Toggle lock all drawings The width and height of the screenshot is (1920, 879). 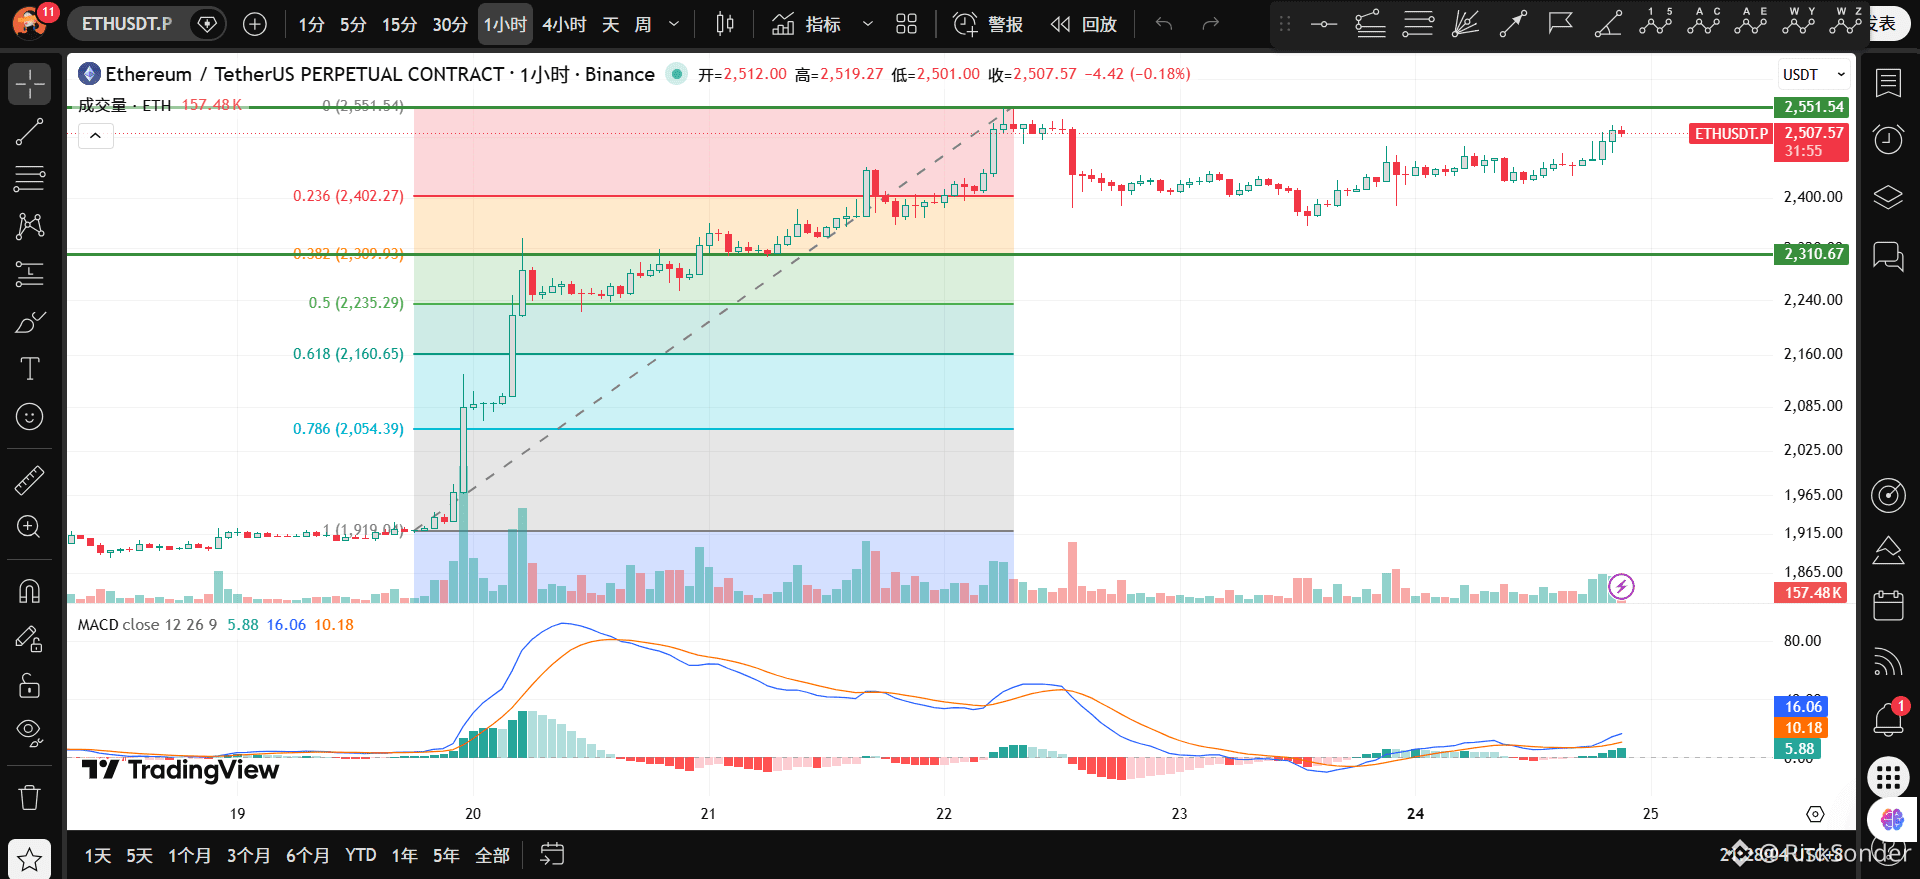tap(30, 686)
